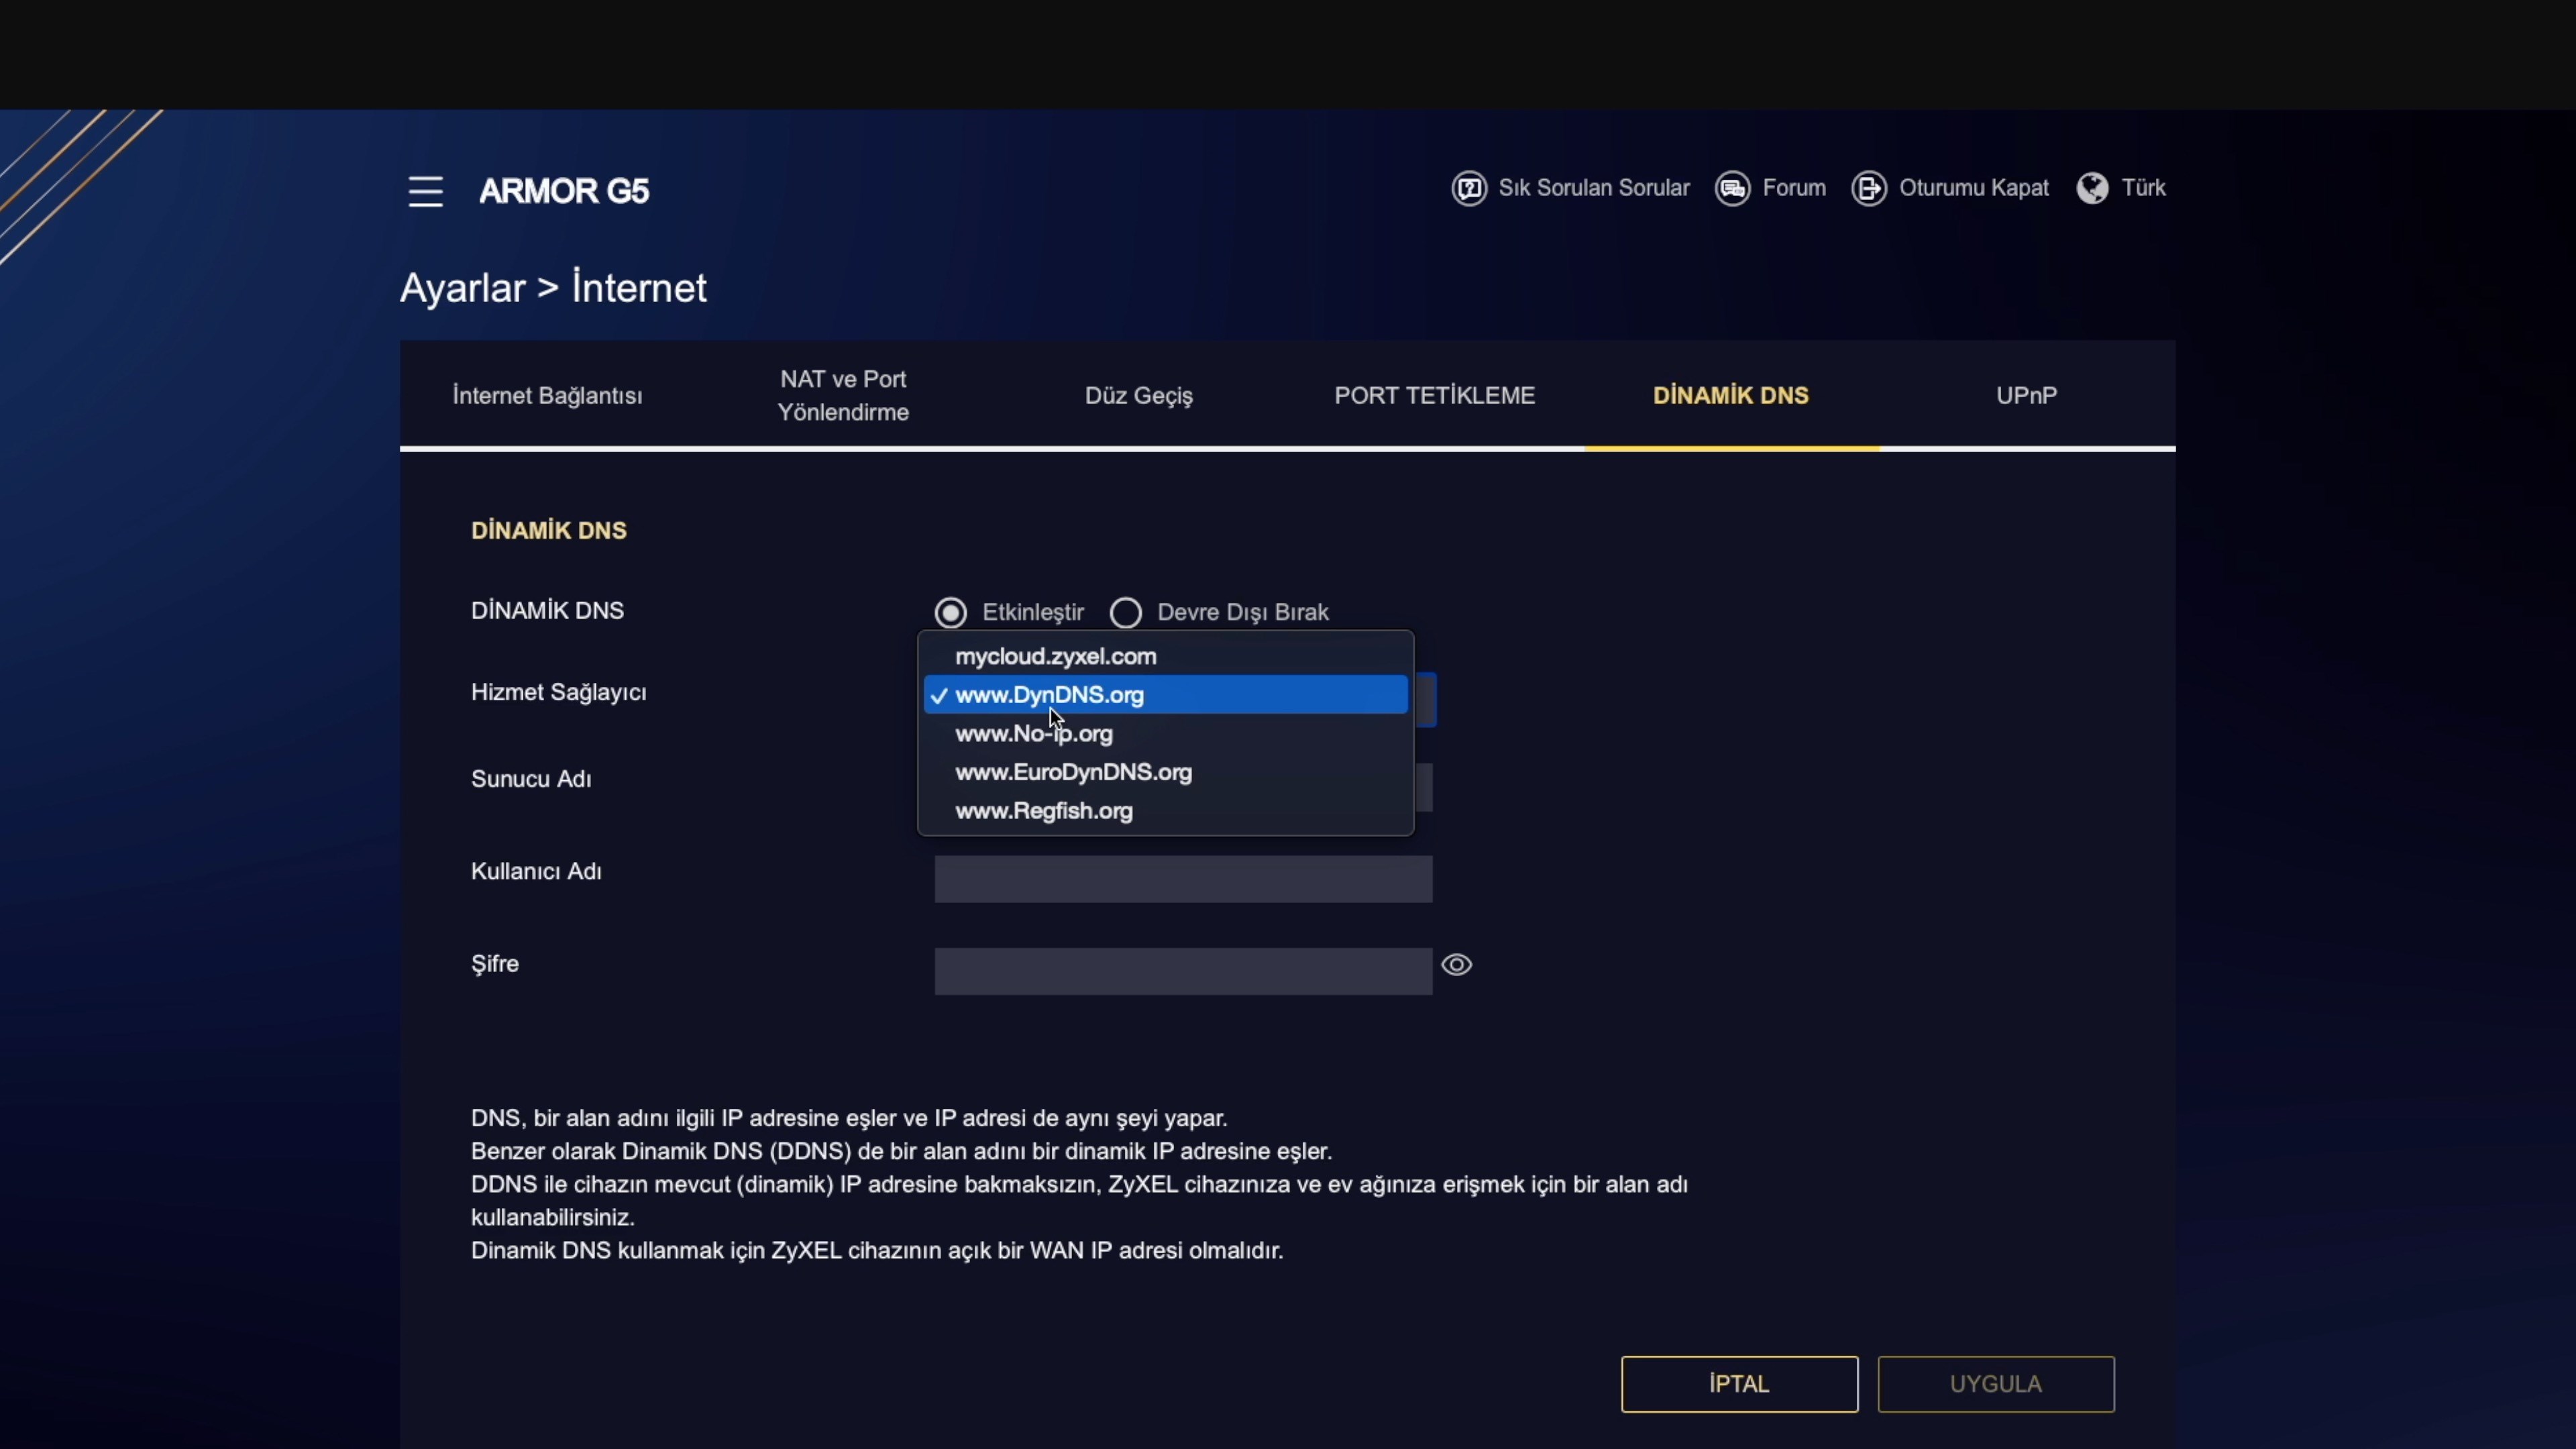2576x1449 pixels.
Task: Switch to the PORT TETİKLEME tab
Action: (1434, 396)
